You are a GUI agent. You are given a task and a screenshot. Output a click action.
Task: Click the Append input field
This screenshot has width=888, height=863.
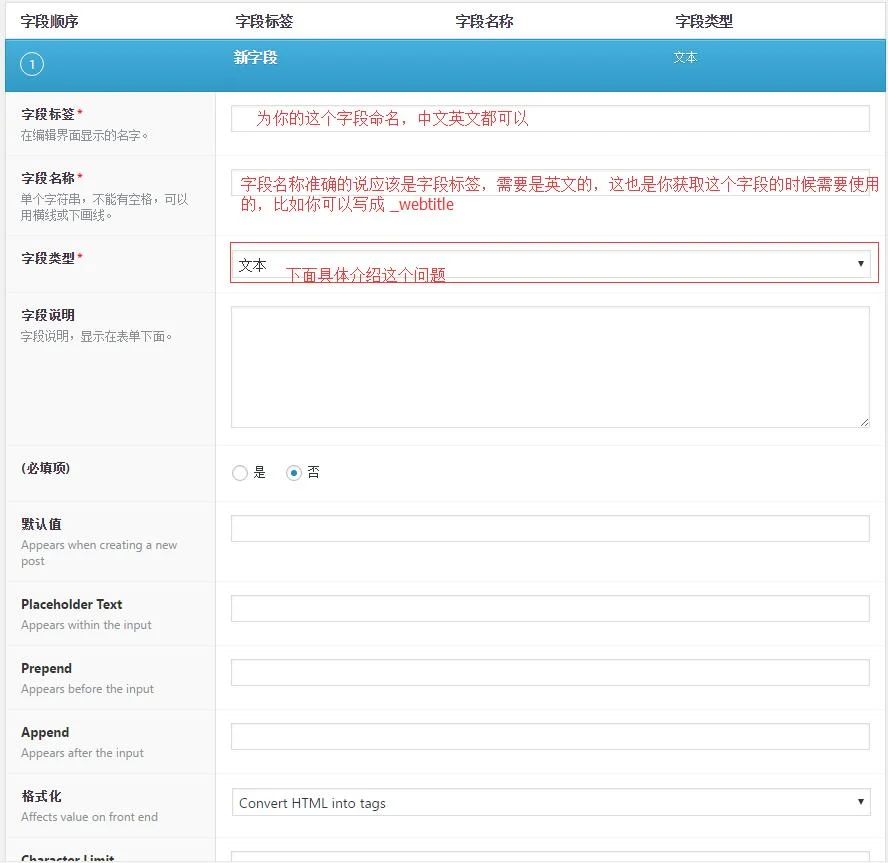pos(550,736)
